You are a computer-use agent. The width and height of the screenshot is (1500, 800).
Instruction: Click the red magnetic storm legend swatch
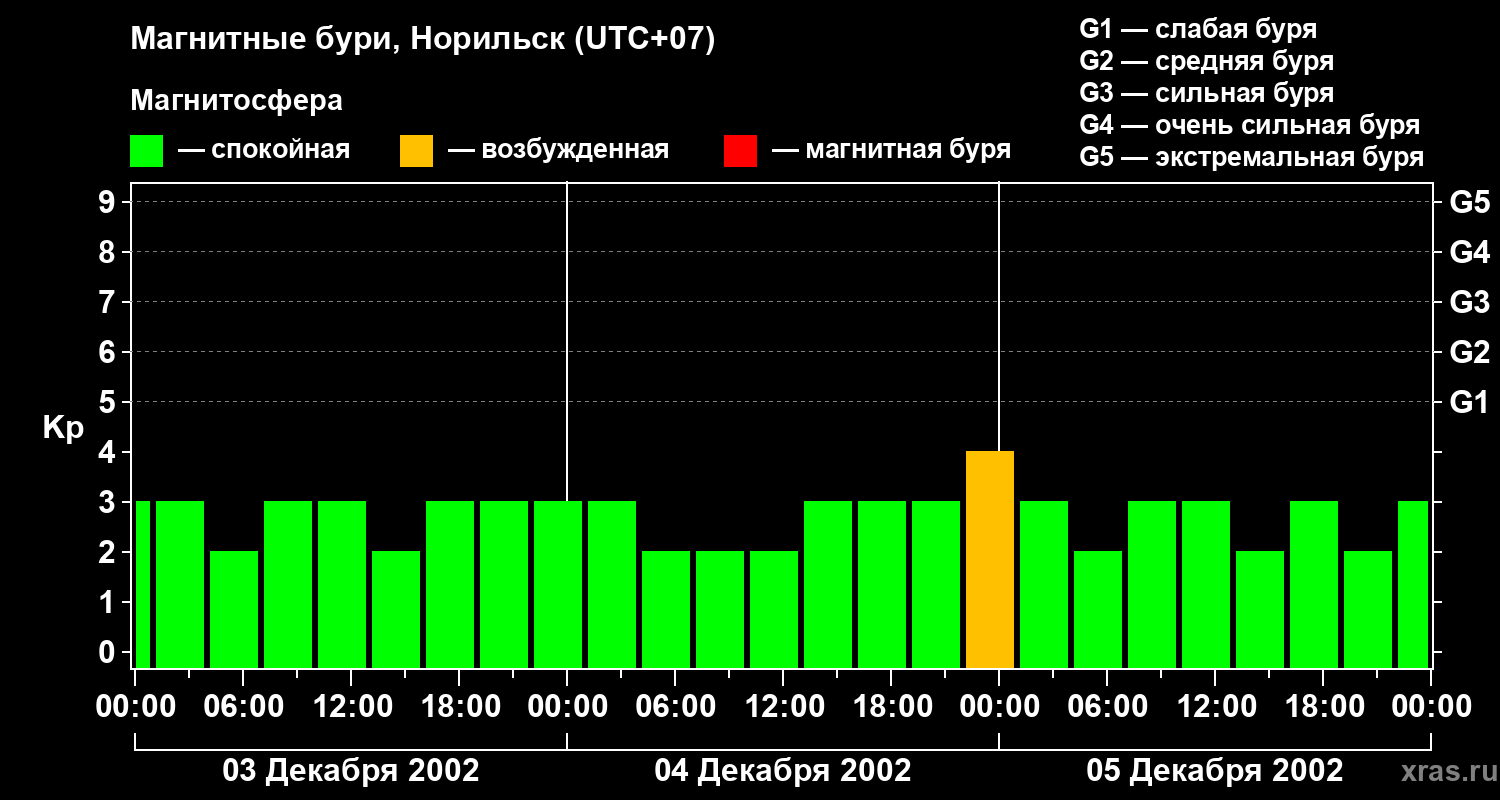click(740, 151)
